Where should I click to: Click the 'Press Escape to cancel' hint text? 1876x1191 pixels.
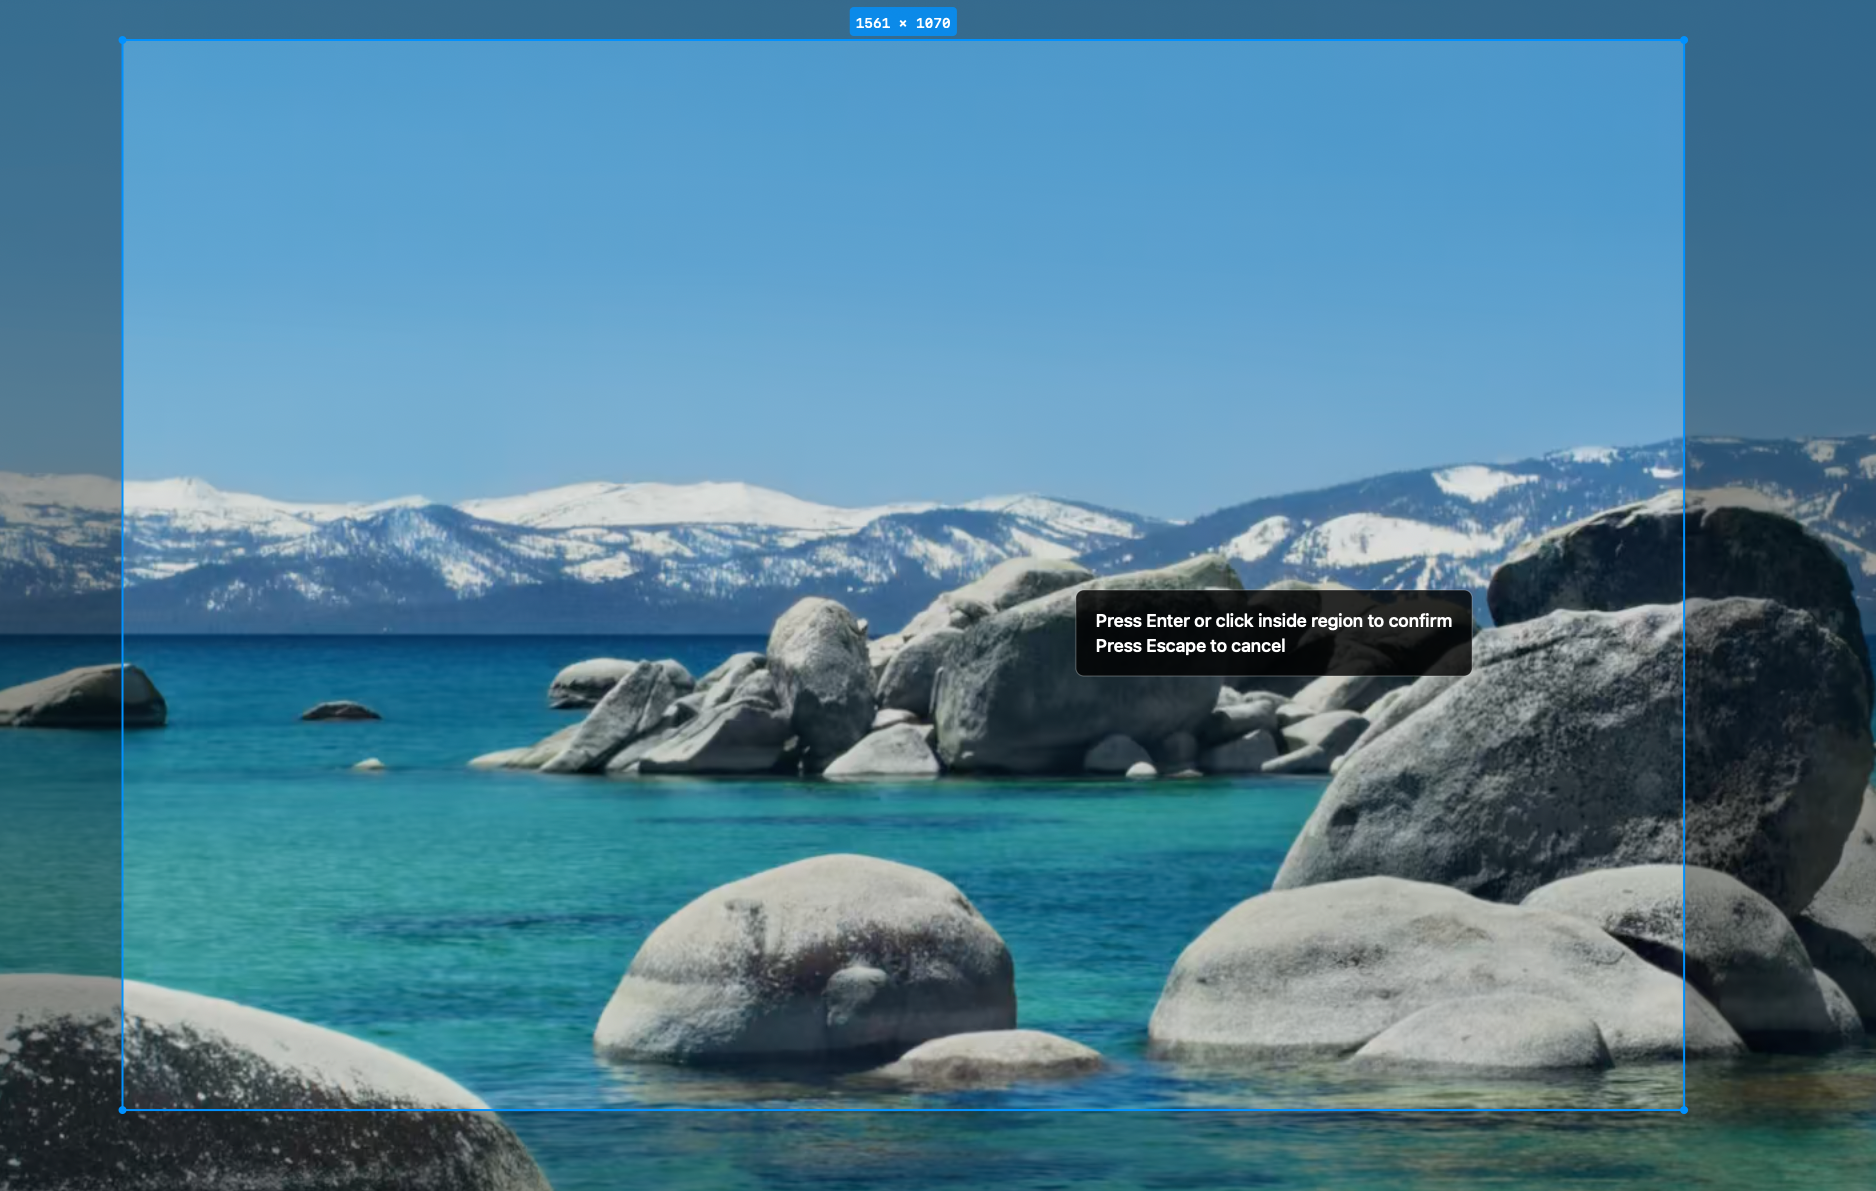tap(1190, 646)
